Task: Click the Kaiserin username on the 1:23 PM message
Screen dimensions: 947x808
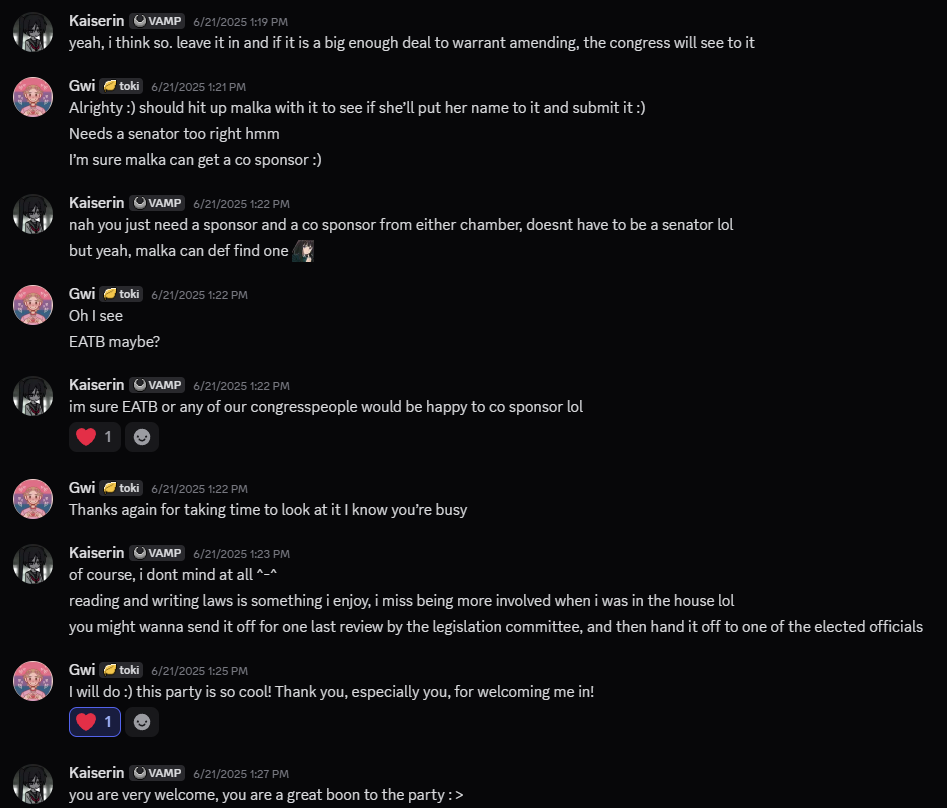Action: (x=96, y=553)
